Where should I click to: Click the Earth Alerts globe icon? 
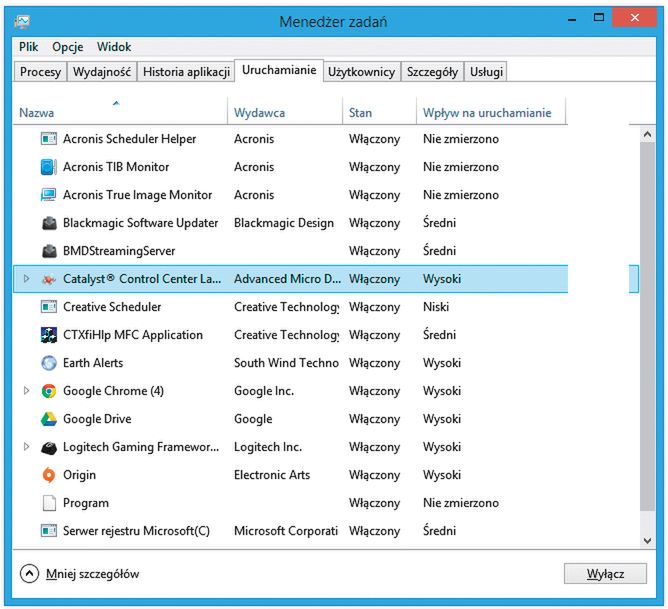(49, 363)
